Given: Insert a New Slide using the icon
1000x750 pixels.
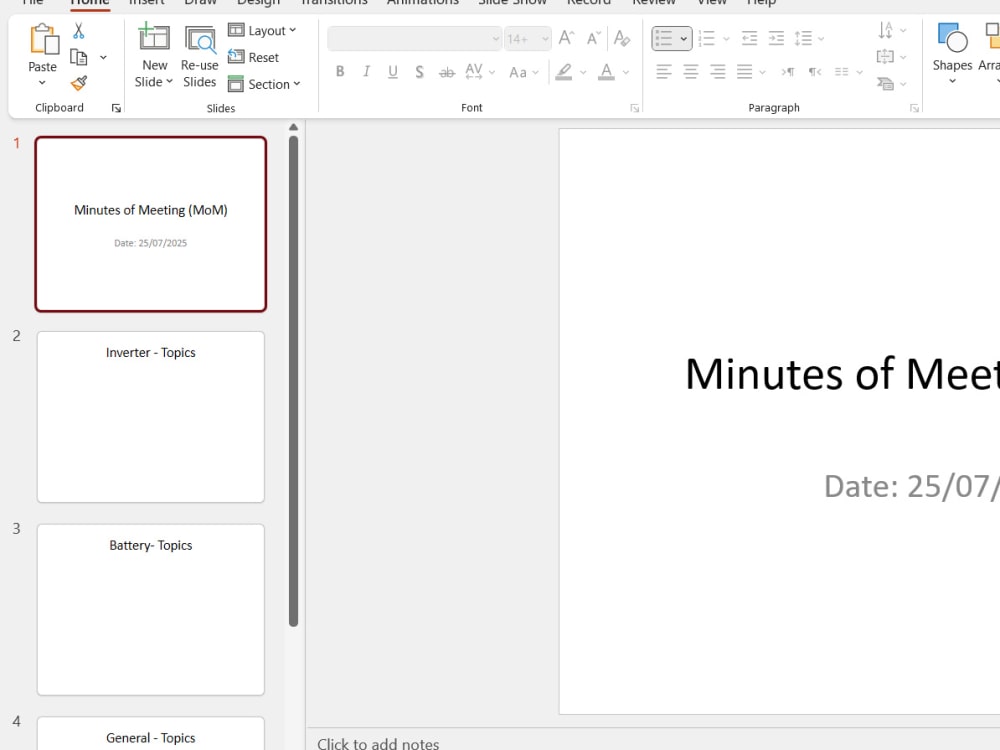Looking at the screenshot, I should [154, 38].
